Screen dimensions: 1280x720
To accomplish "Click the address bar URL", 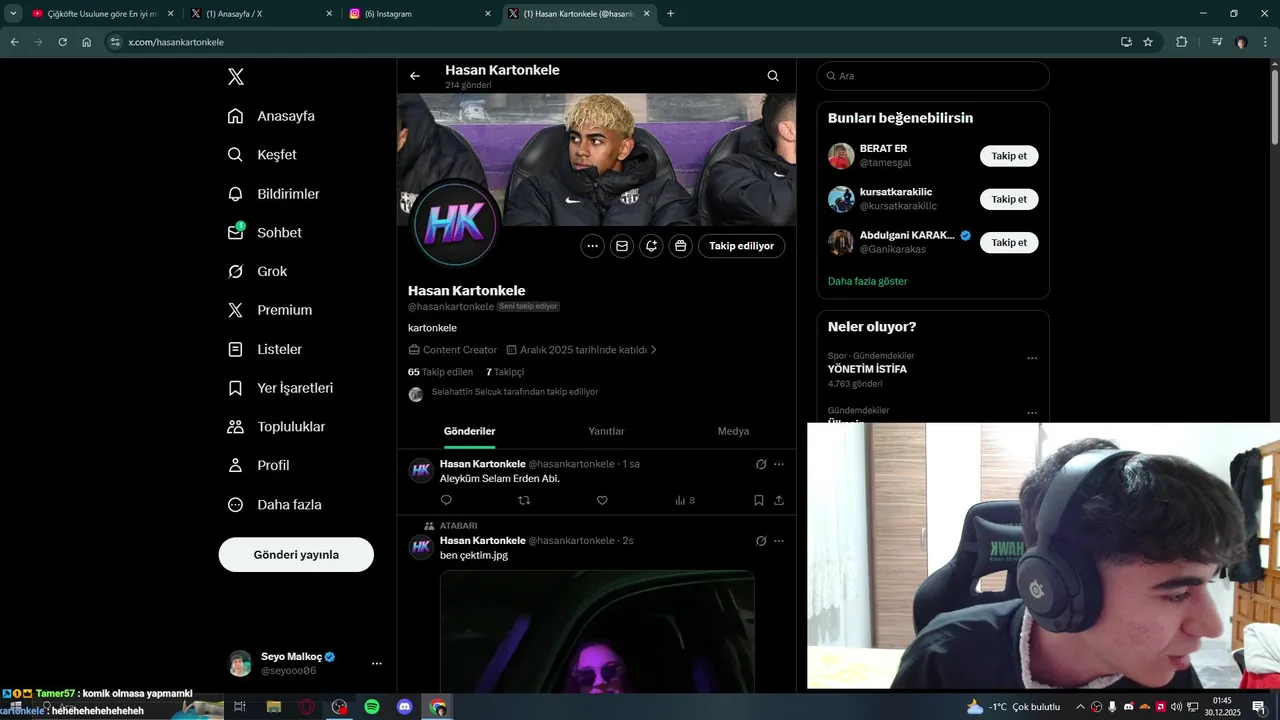I will click(176, 42).
